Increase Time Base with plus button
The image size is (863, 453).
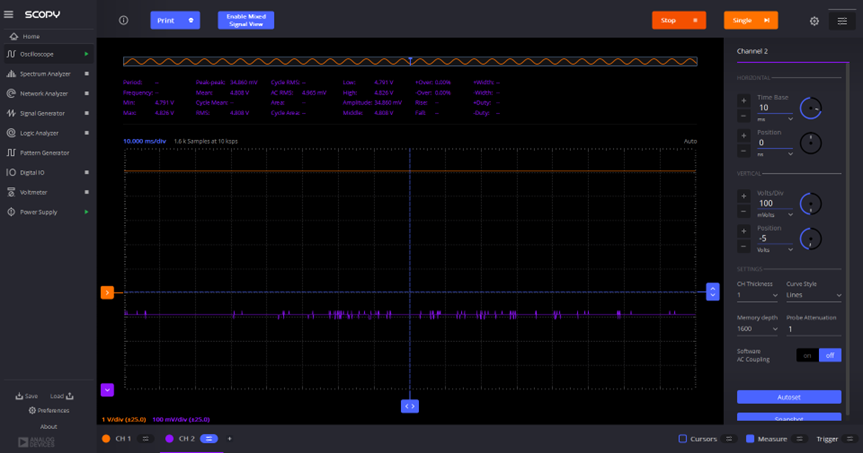coord(744,101)
